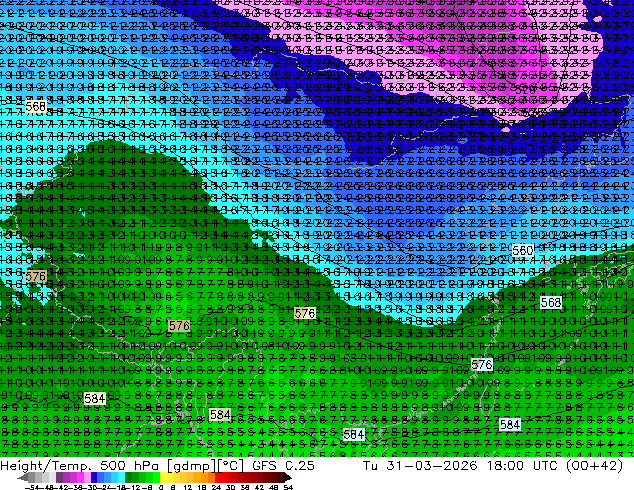Screen dimensions: 634x490
Task: Click the '24' legend tick label
Action: coord(216,488)
